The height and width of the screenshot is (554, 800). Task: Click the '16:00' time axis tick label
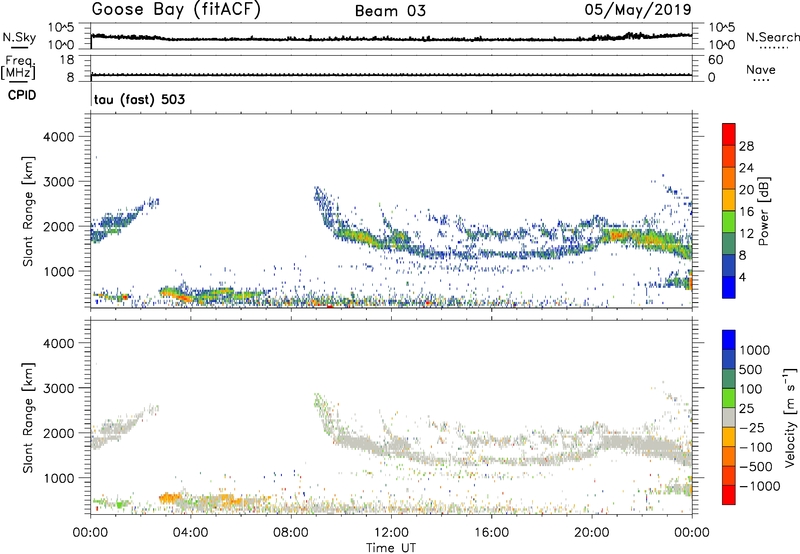pos(491,533)
